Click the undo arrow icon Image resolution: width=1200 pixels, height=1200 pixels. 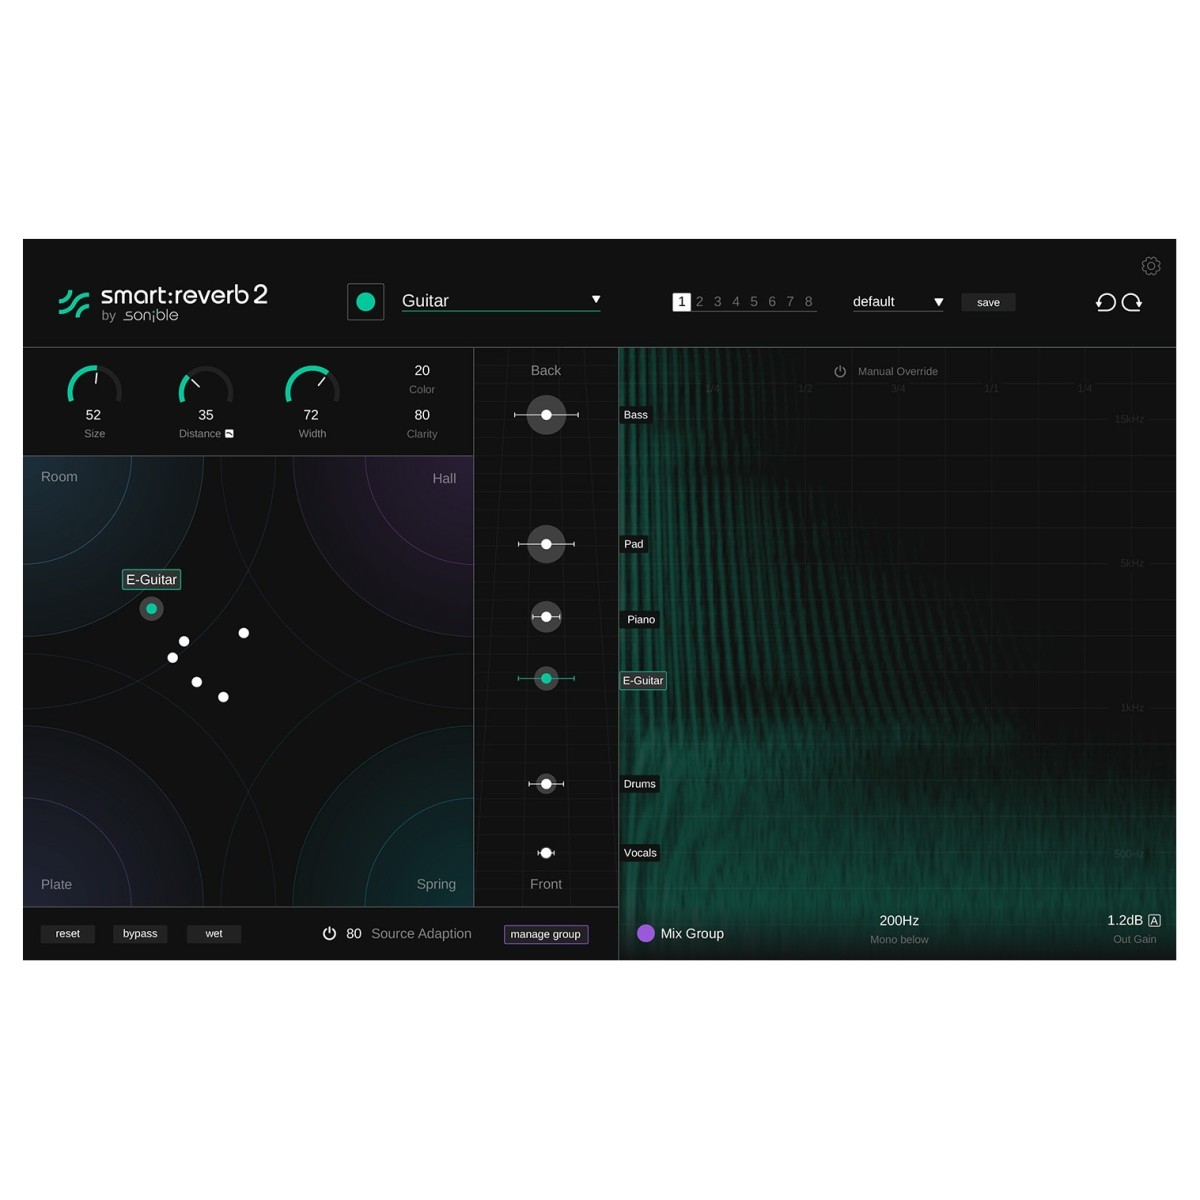1105,302
